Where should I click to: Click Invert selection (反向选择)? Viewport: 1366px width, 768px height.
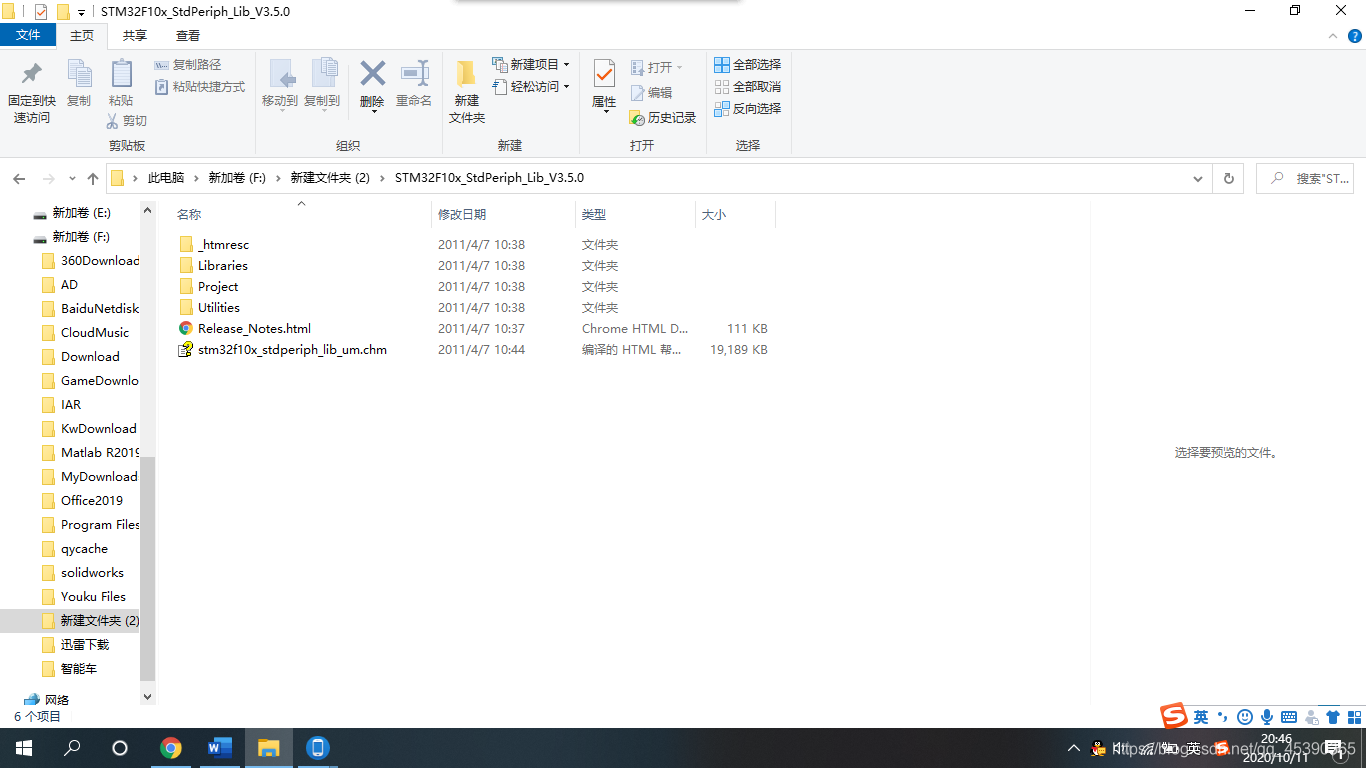pos(747,109)
